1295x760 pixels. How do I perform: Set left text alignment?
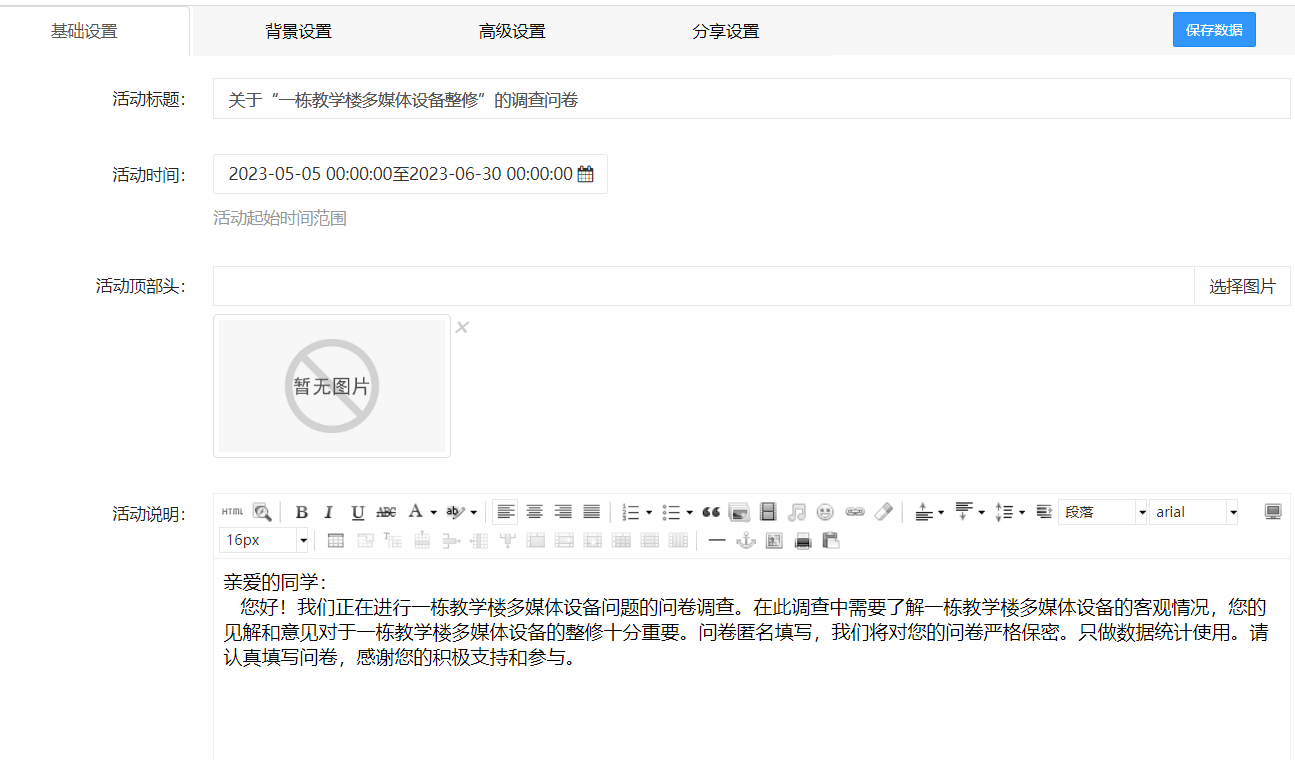(x=506, y=512)
